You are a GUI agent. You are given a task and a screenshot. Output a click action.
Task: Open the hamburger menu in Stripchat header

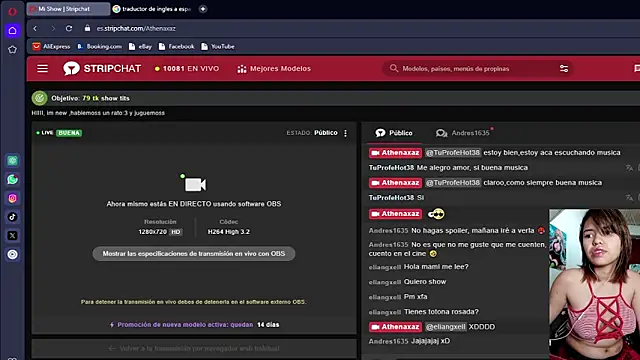(x=42, y=69)
